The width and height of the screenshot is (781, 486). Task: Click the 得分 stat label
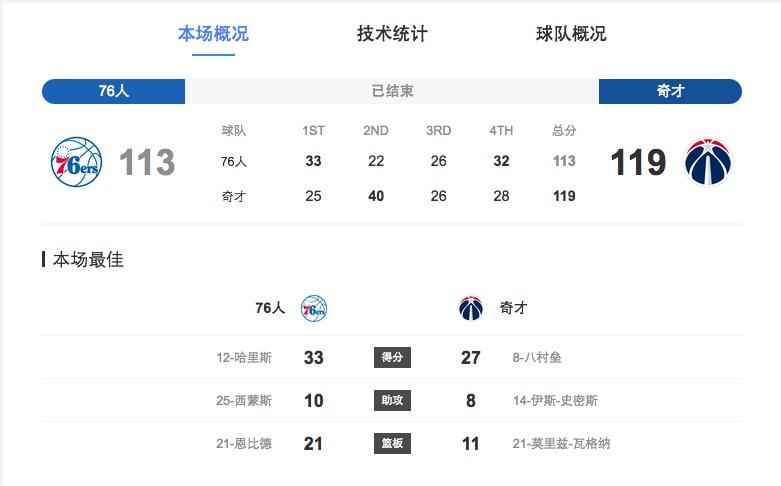392,357
